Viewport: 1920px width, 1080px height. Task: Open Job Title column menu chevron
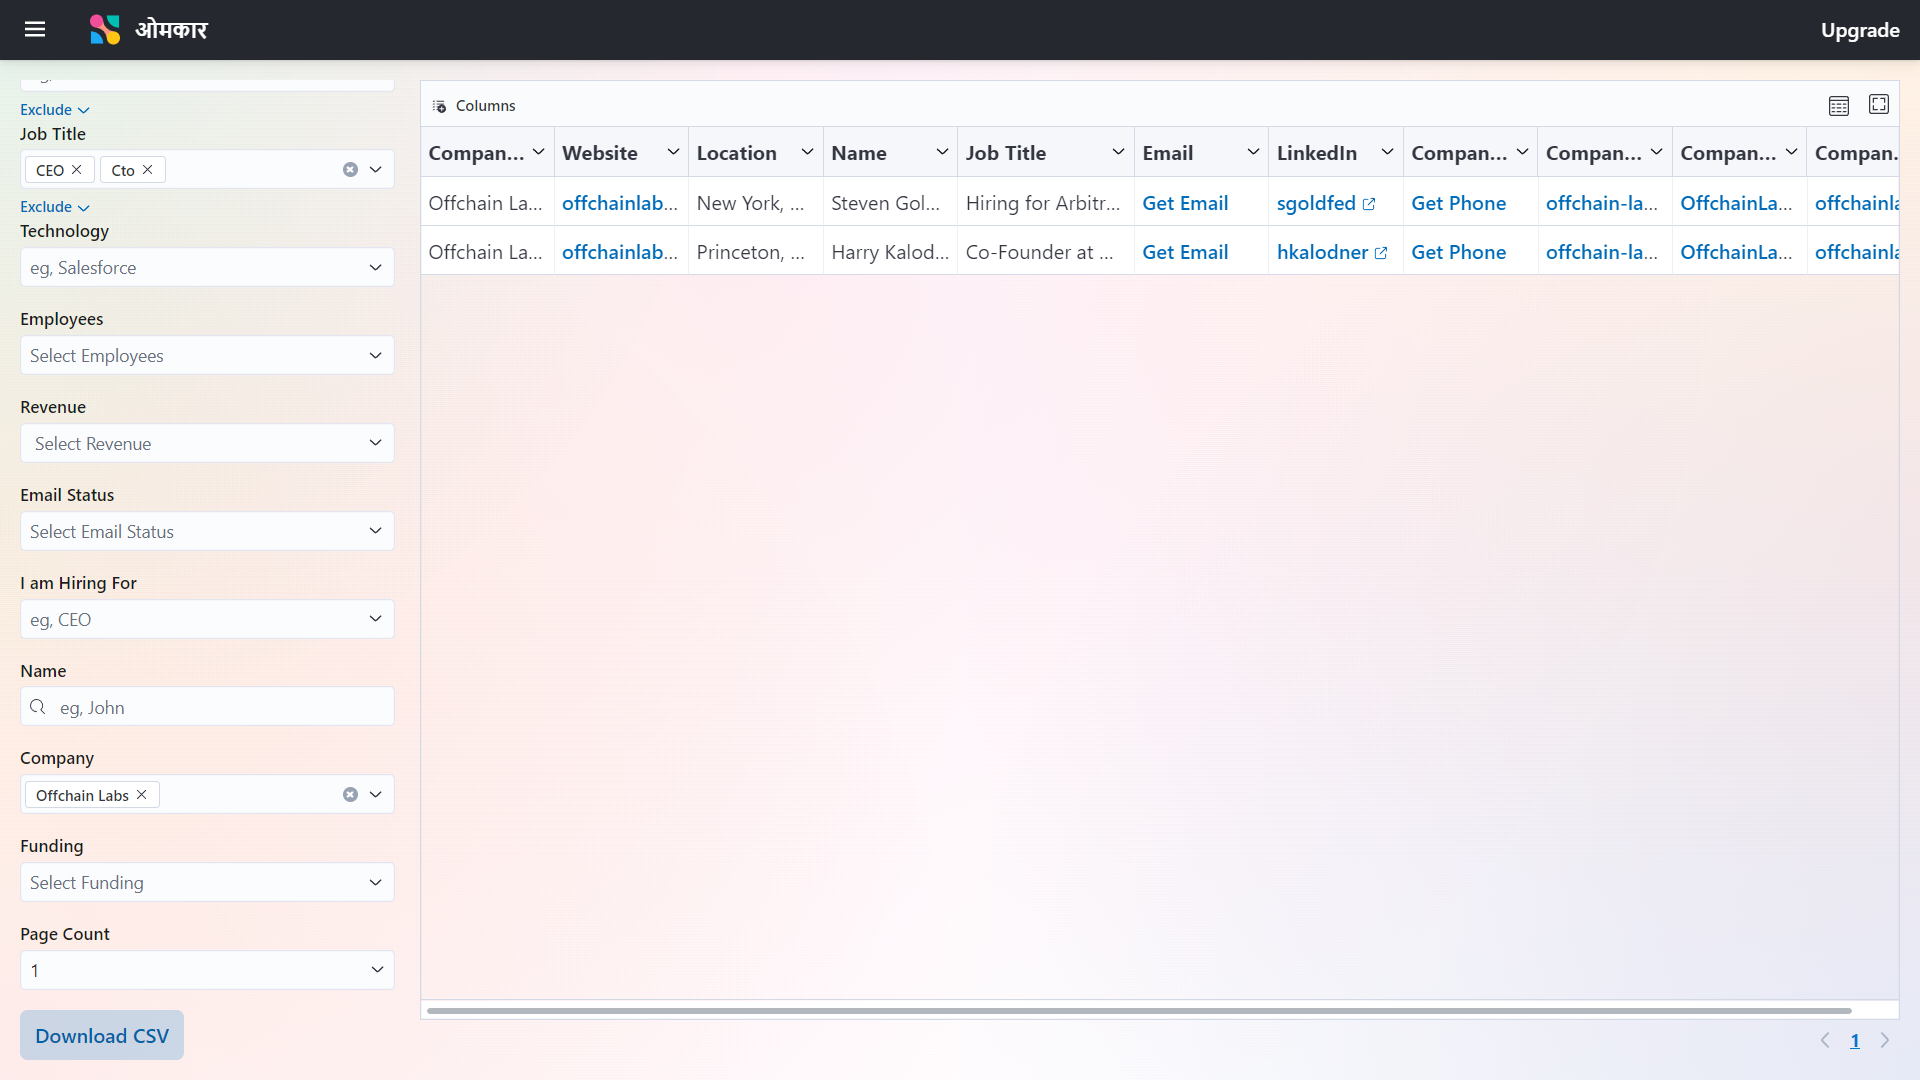pos(1118,152)
